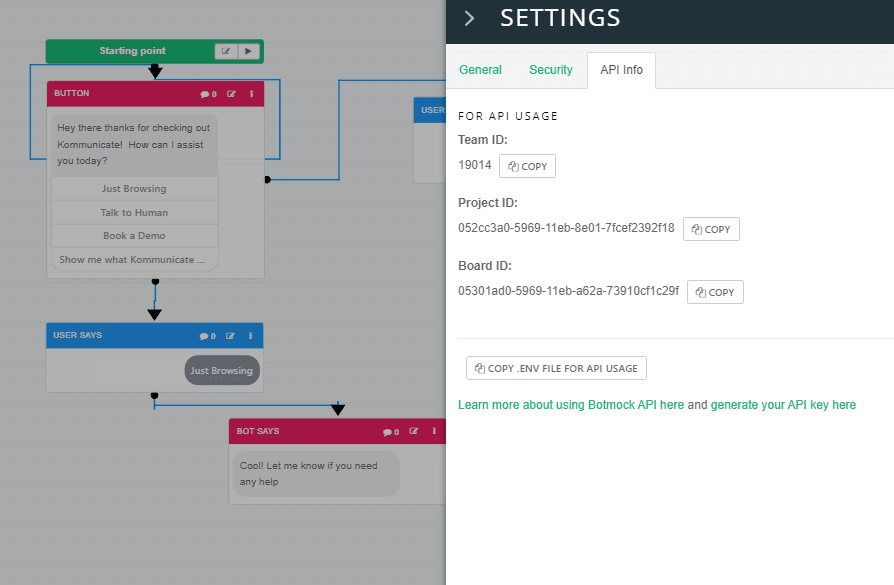Click the BOT SAYS block header title

coord(258,431)
